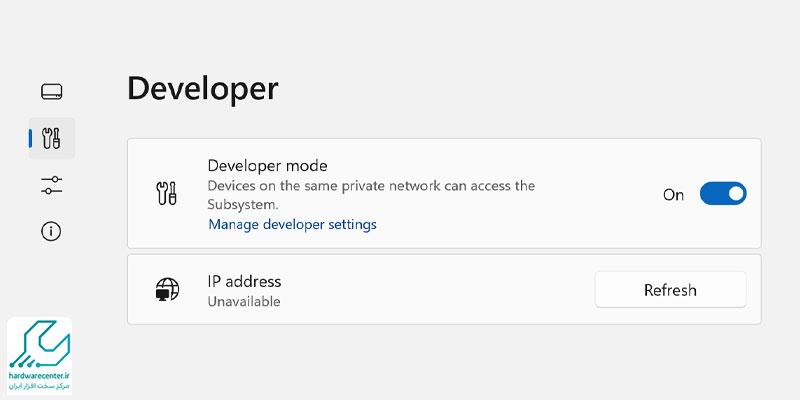Select the Unavailable IP status text
This screenshot has height=400, width=800.
pos(244,301)
